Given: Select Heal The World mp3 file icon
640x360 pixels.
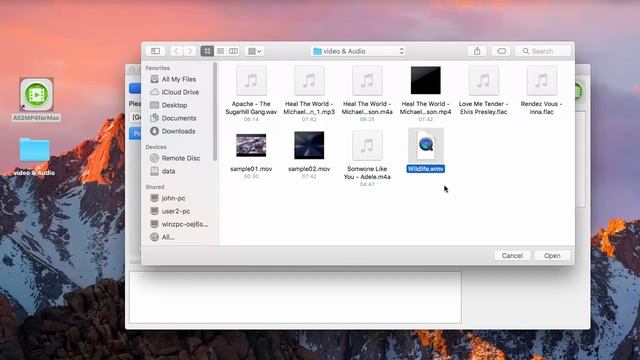Looking at the screenshot, I should pyautogui.click(x=309, y=80).
